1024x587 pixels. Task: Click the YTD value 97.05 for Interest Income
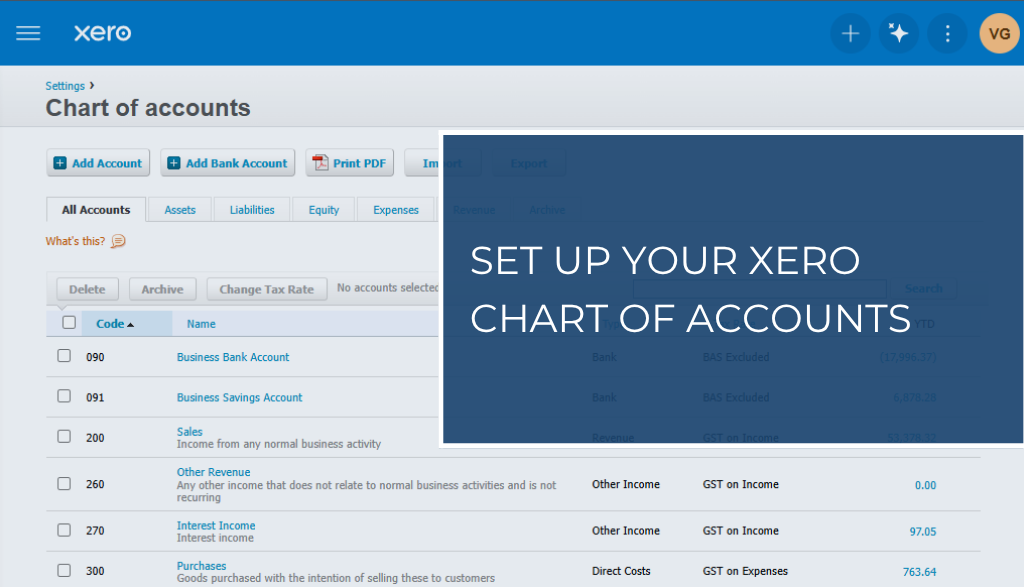pos(924,530)
